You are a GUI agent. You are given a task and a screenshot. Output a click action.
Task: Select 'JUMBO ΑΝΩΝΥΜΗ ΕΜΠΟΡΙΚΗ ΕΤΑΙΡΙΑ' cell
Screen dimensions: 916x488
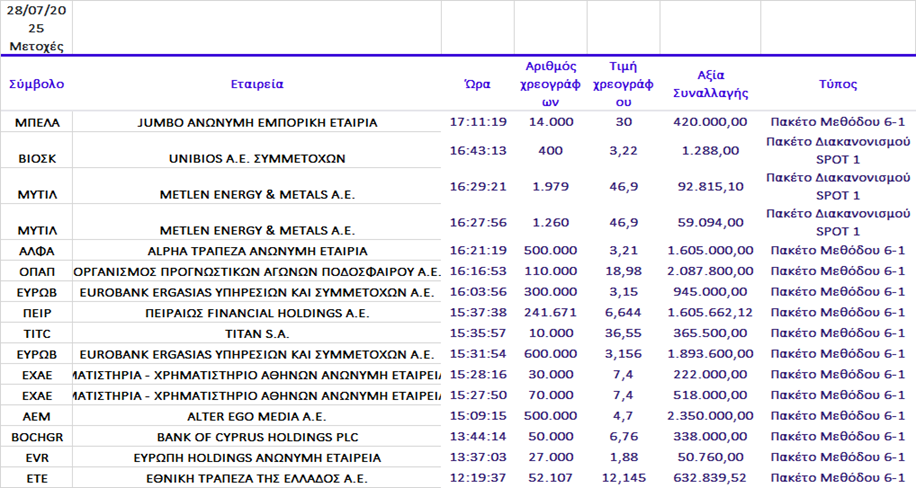[x=257, y=123]
